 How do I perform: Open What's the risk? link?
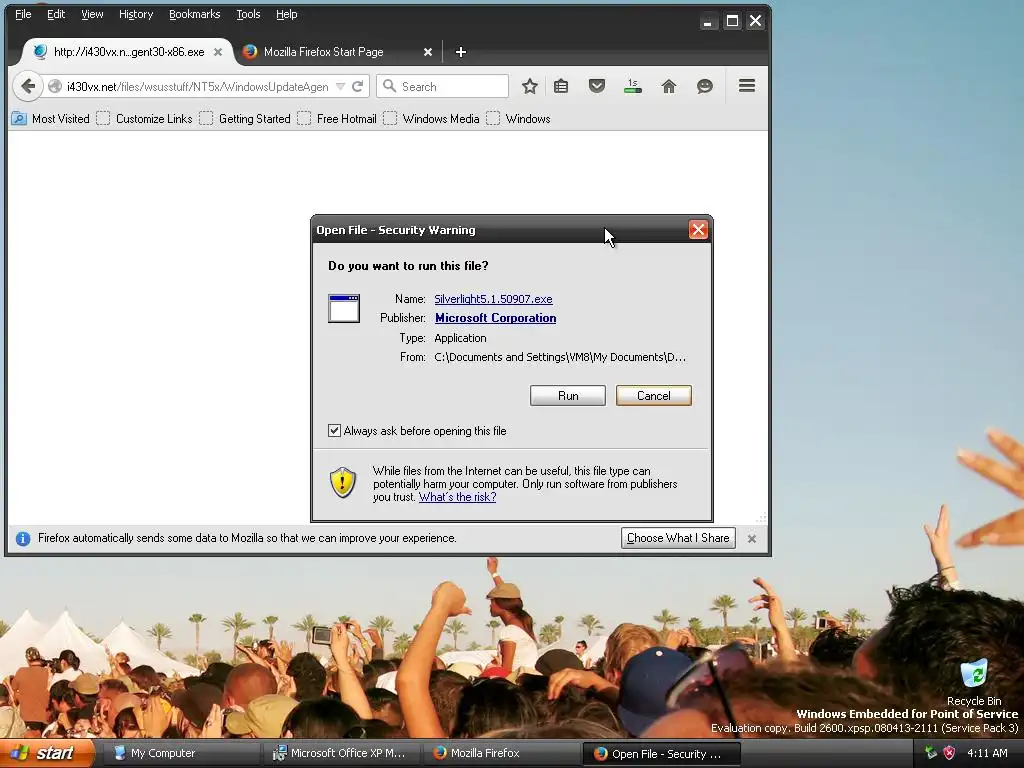click(457, 497)
